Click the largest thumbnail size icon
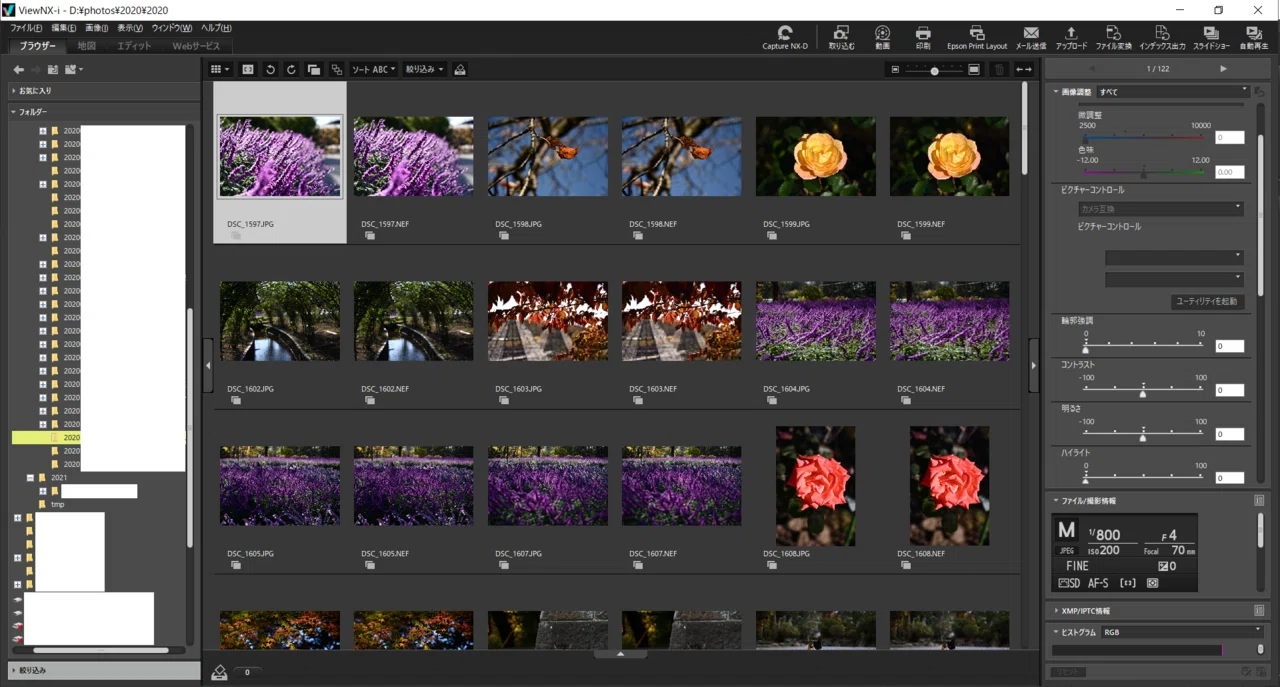Image resolution: width=1280 pixels, height=687 pixels. click(x=974, y=69)
